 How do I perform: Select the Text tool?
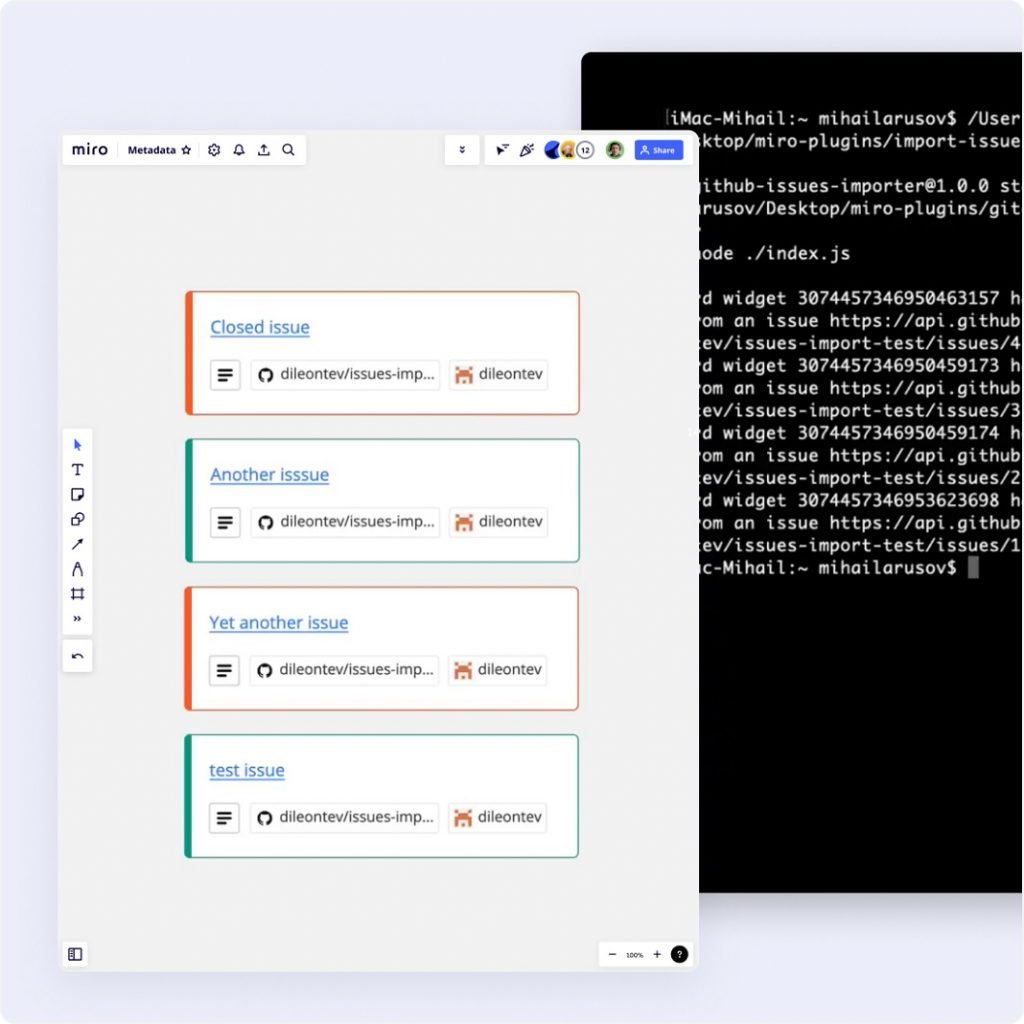78,470
